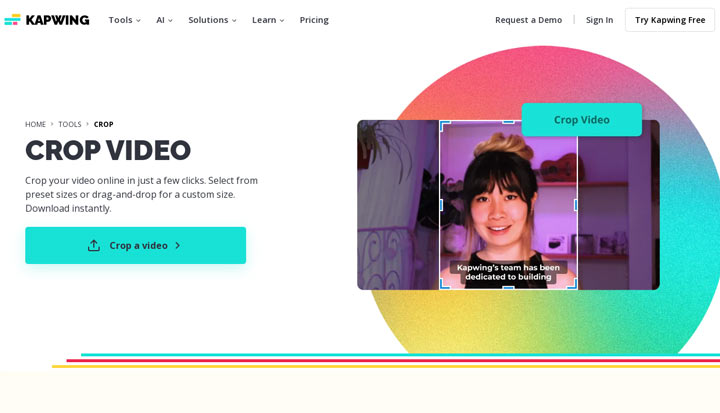Click the upload icon in Crop a video button

pyautogui.click(x=94, y=245)
